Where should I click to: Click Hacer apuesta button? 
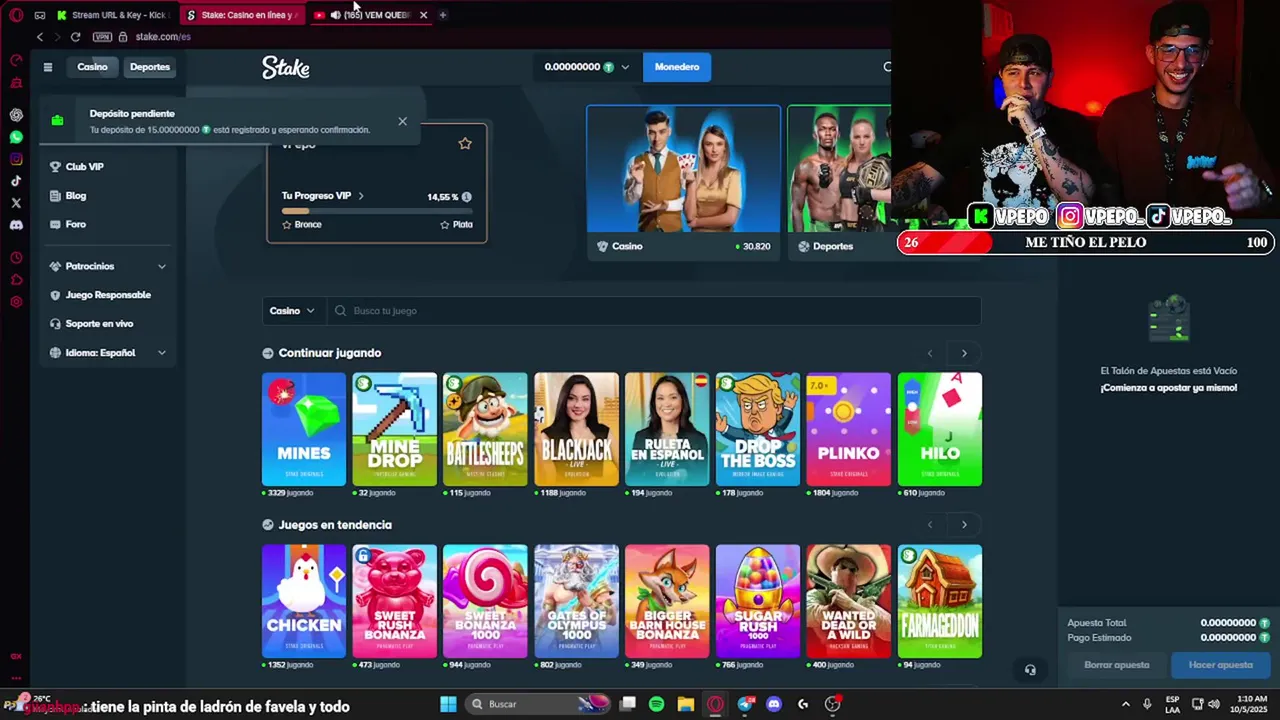pyautogui.click(x=1220, y=665)
